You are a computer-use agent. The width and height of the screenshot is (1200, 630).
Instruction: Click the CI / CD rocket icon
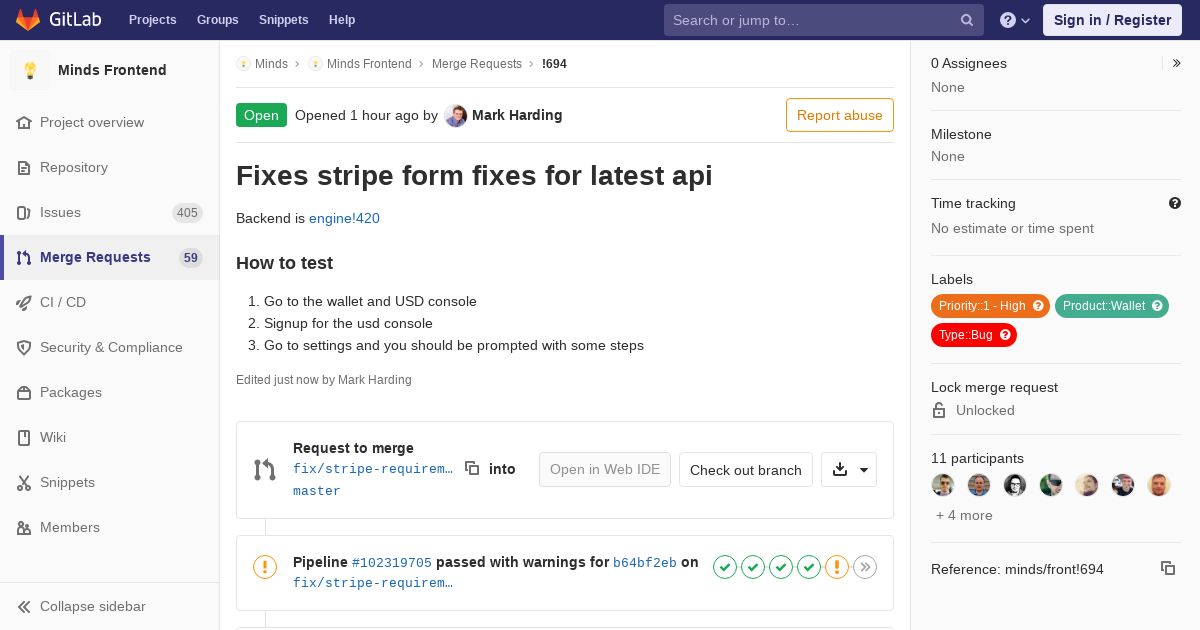[x=24, y=302]
